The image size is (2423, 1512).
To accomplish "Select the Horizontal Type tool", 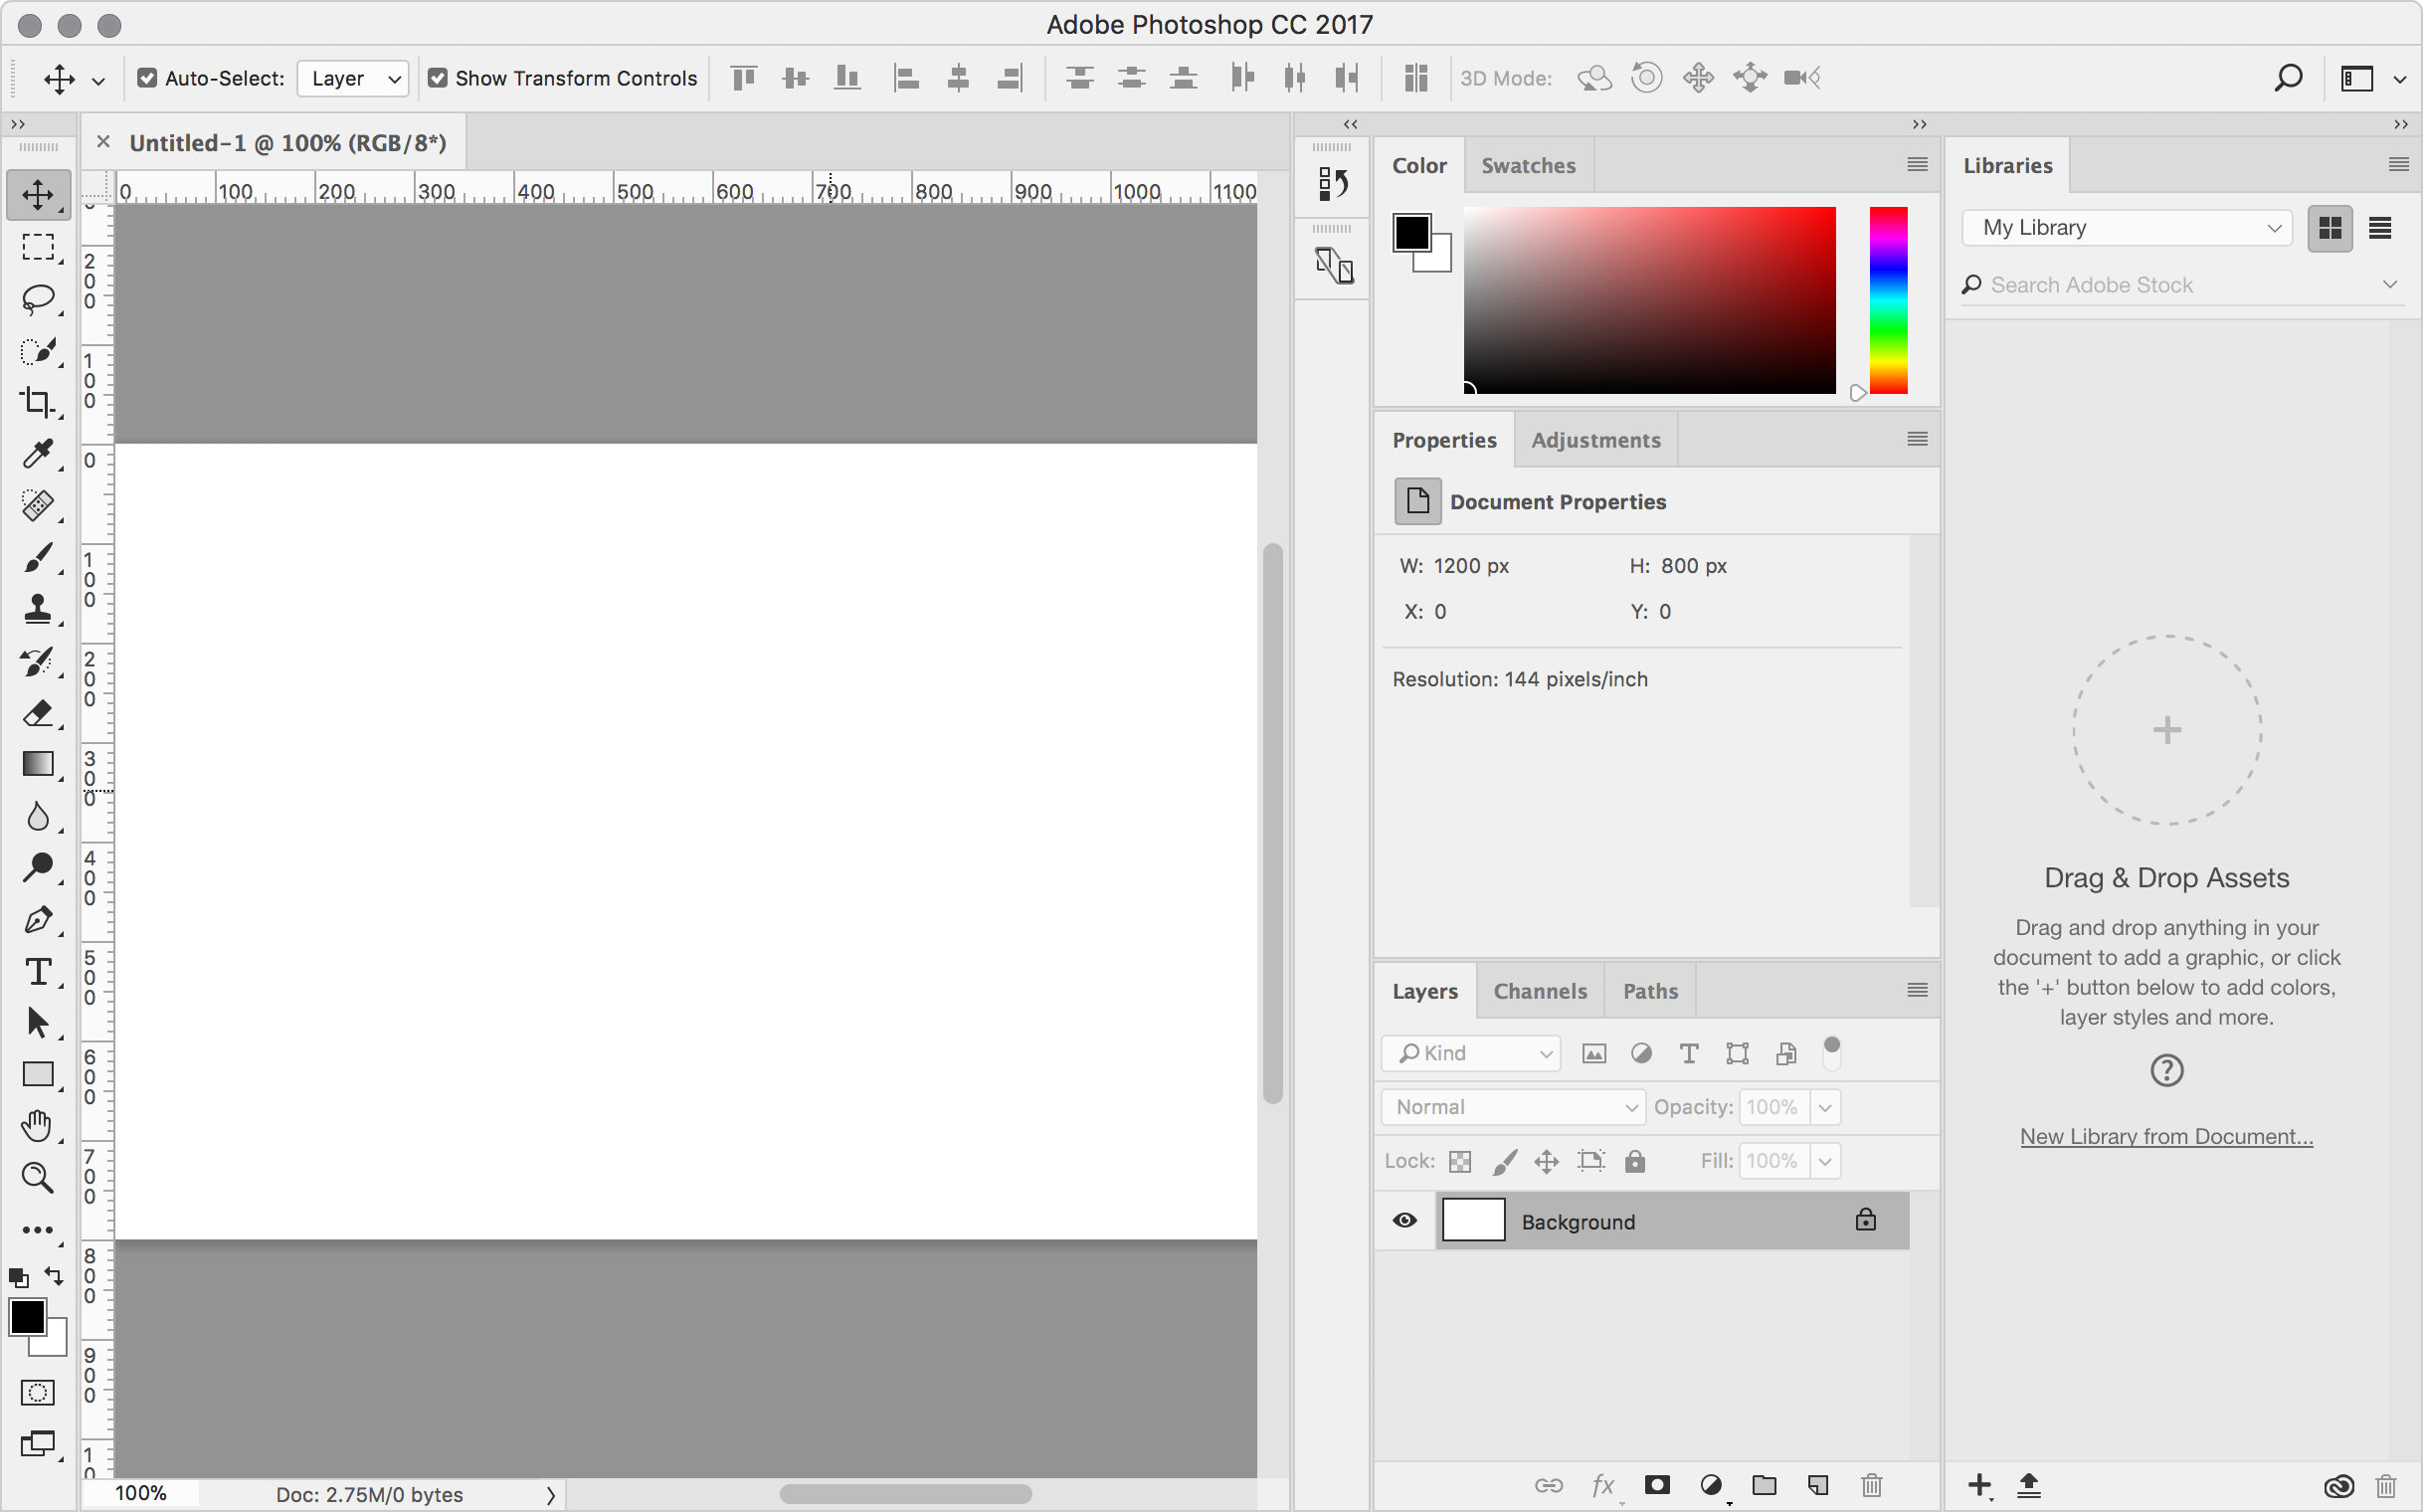I will 38,972.
